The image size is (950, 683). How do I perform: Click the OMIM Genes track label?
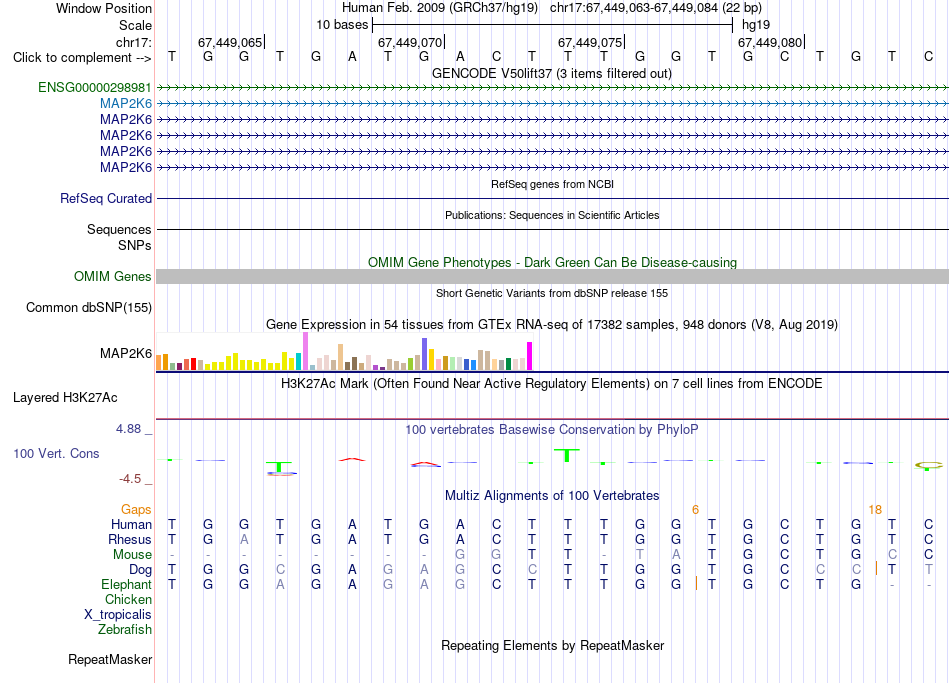tap(113, 276)
